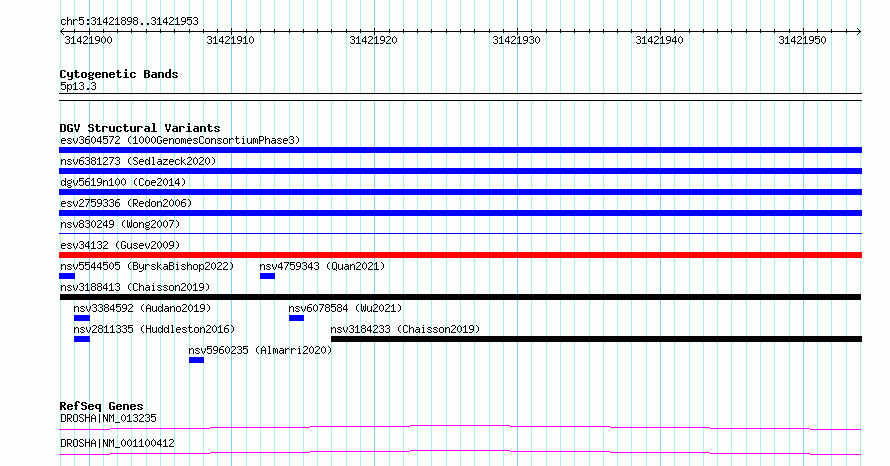Open variant nsv3188413 (Chaisson2019)

[135, 287]
